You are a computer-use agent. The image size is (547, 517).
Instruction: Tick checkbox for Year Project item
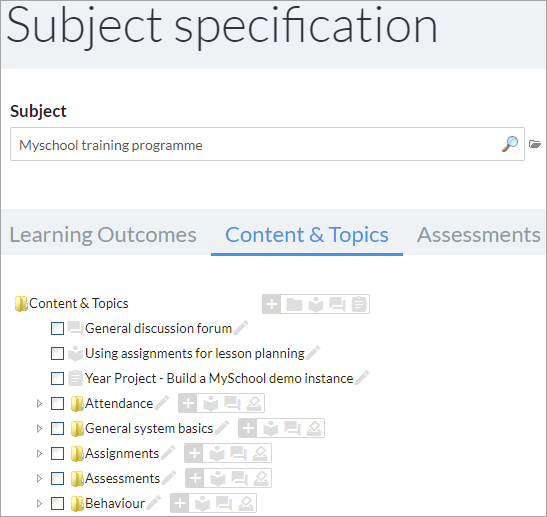tap(57, 378)
